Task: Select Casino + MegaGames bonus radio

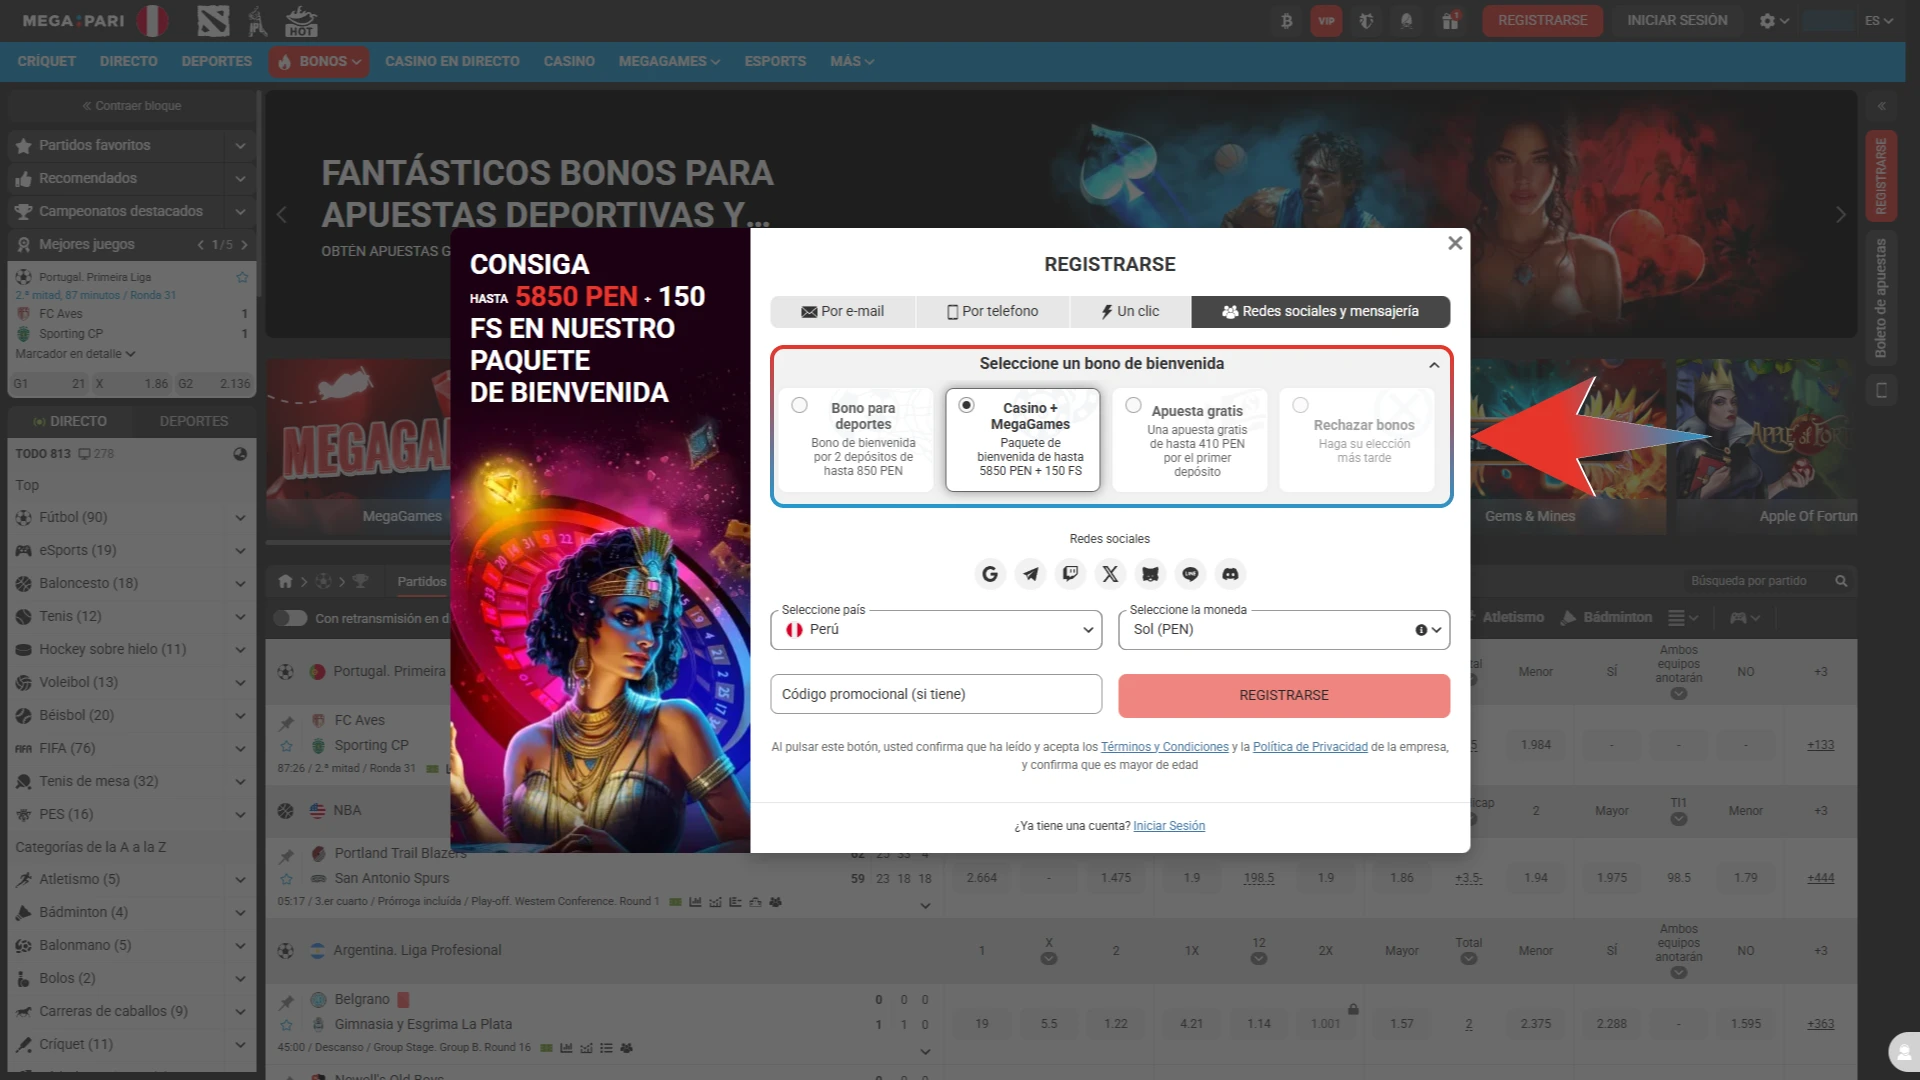Action: point(966,405)
